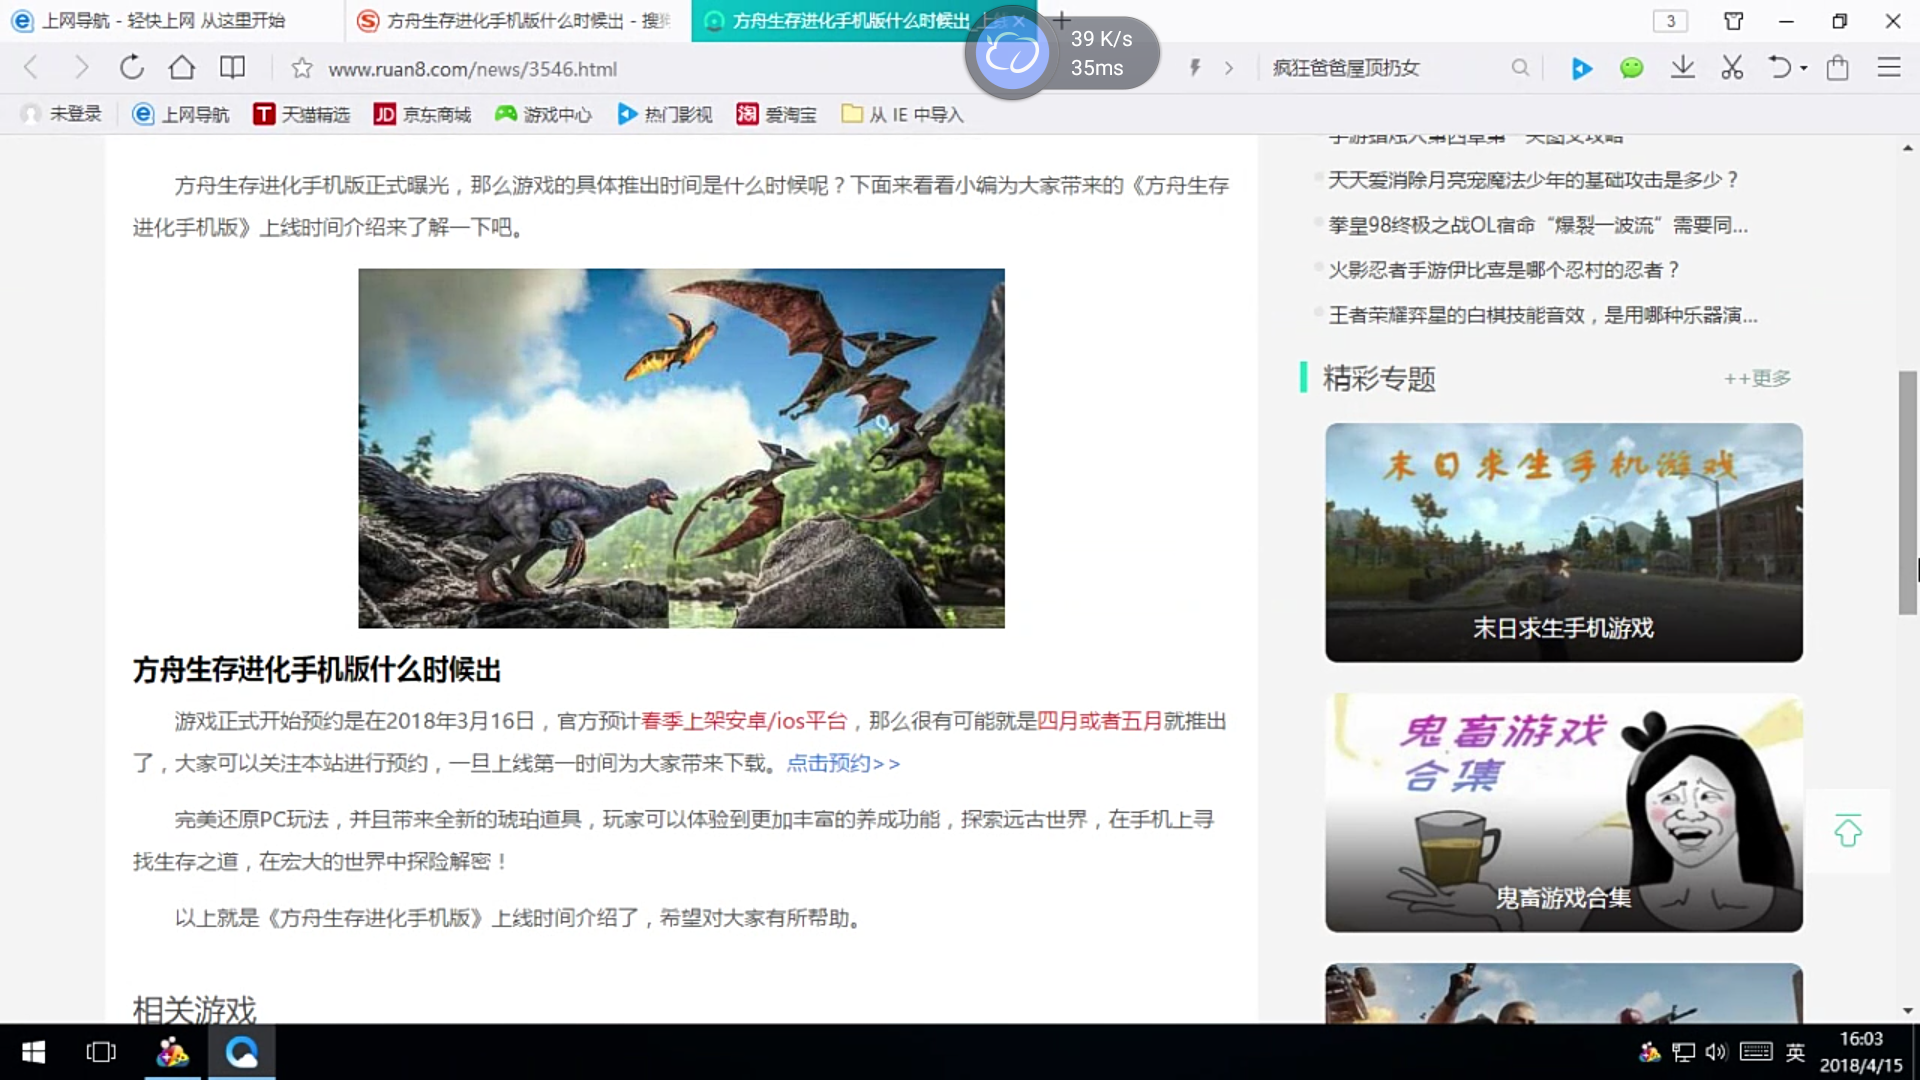Open the skin shirt icon in title bar
This screenshot has width=1920, height=1080.
1734,21
